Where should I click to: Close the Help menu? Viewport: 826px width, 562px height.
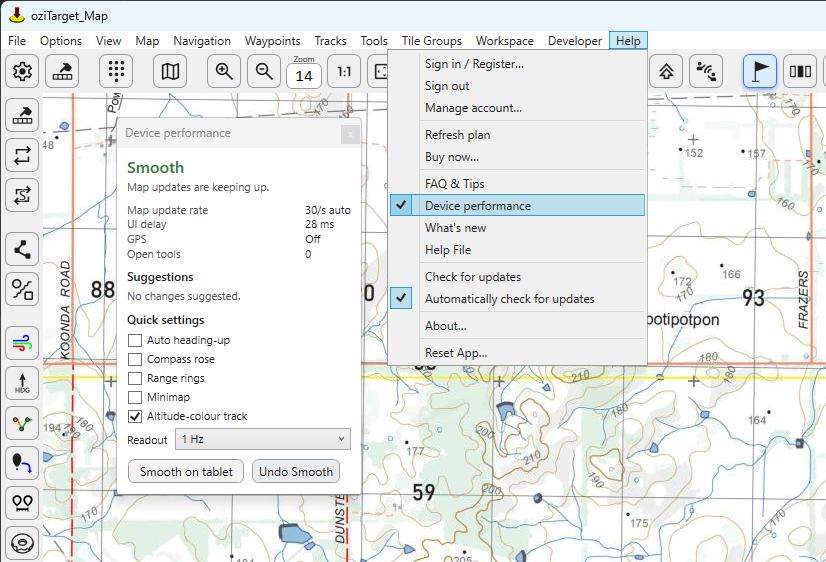pyautogui.click(x=628, y=41)
